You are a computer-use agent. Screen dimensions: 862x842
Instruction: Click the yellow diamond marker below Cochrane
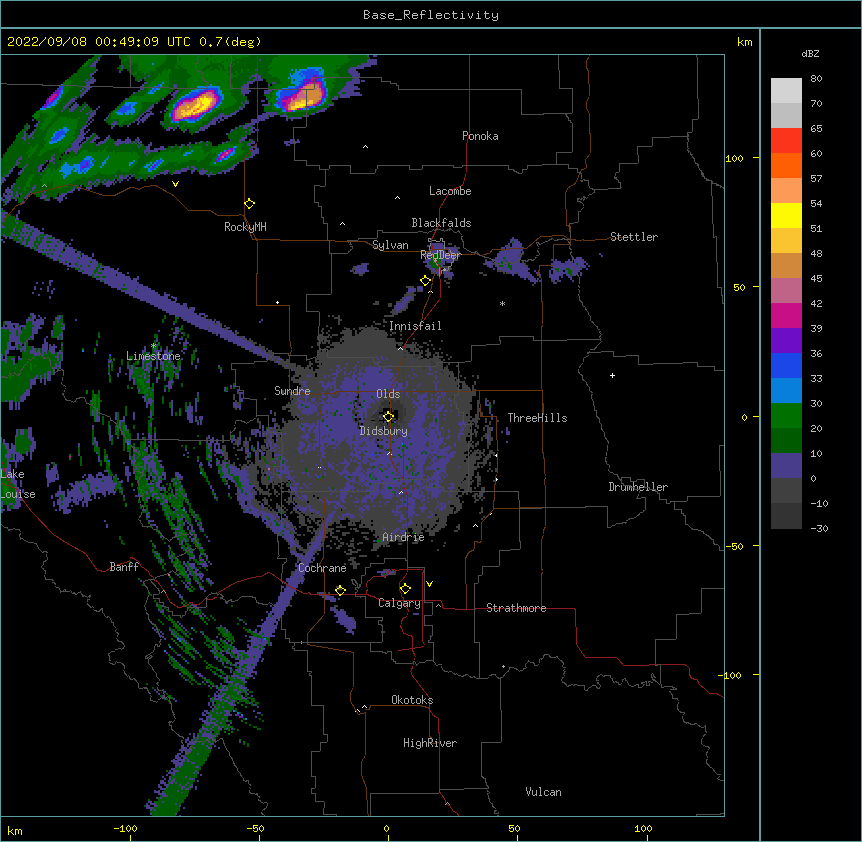point(340,590)
